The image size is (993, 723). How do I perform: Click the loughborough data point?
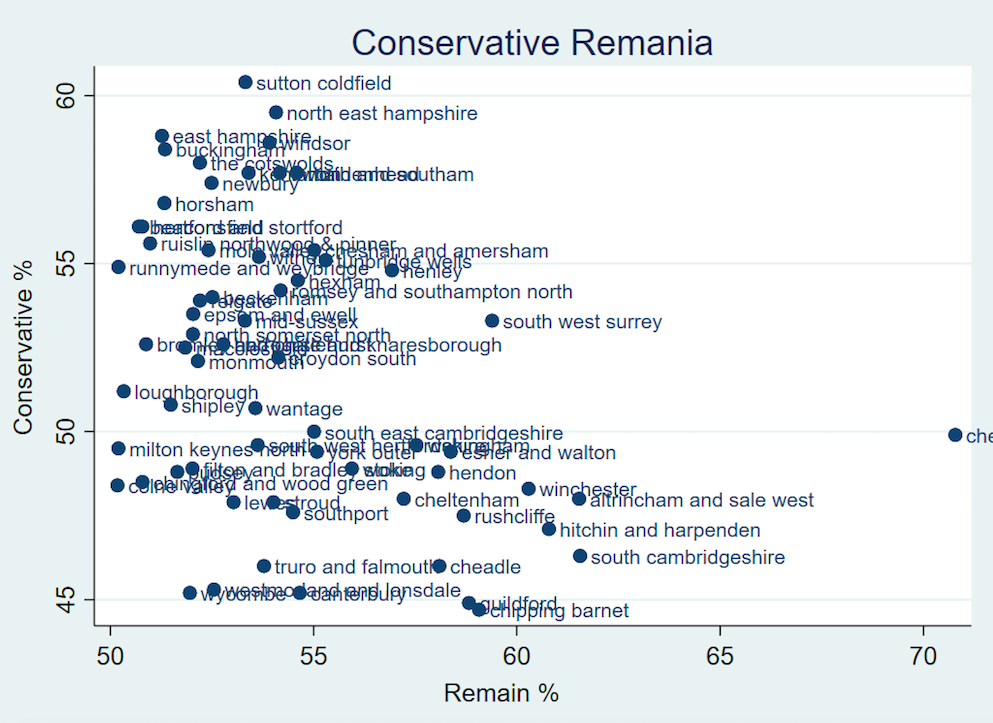pos(124,391)
